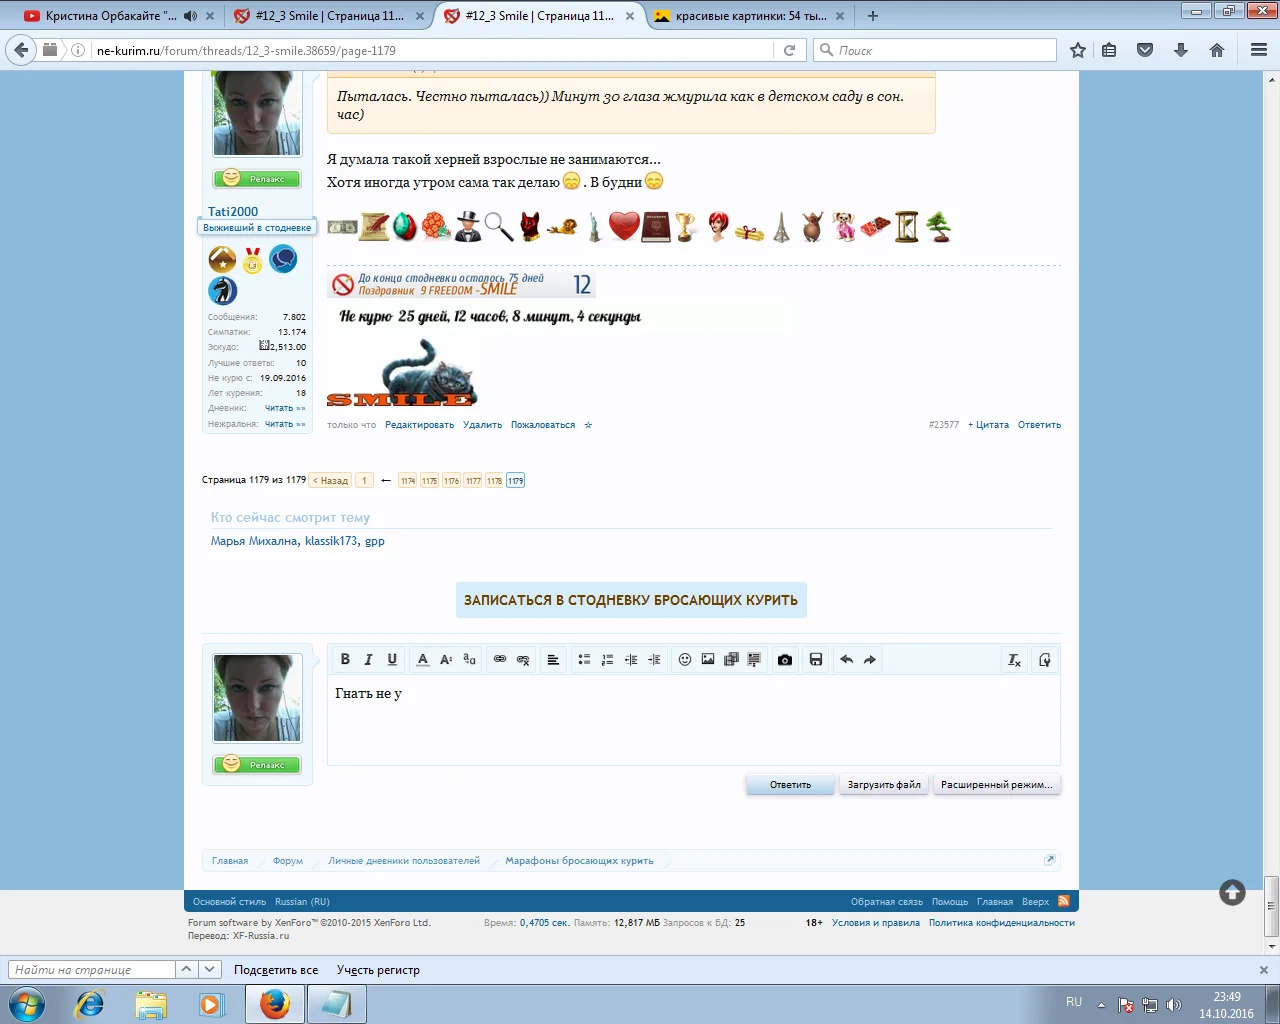Open klassik173's profile link
This screenshot has width=1280, height=1024.
click(x=331, y=541)
